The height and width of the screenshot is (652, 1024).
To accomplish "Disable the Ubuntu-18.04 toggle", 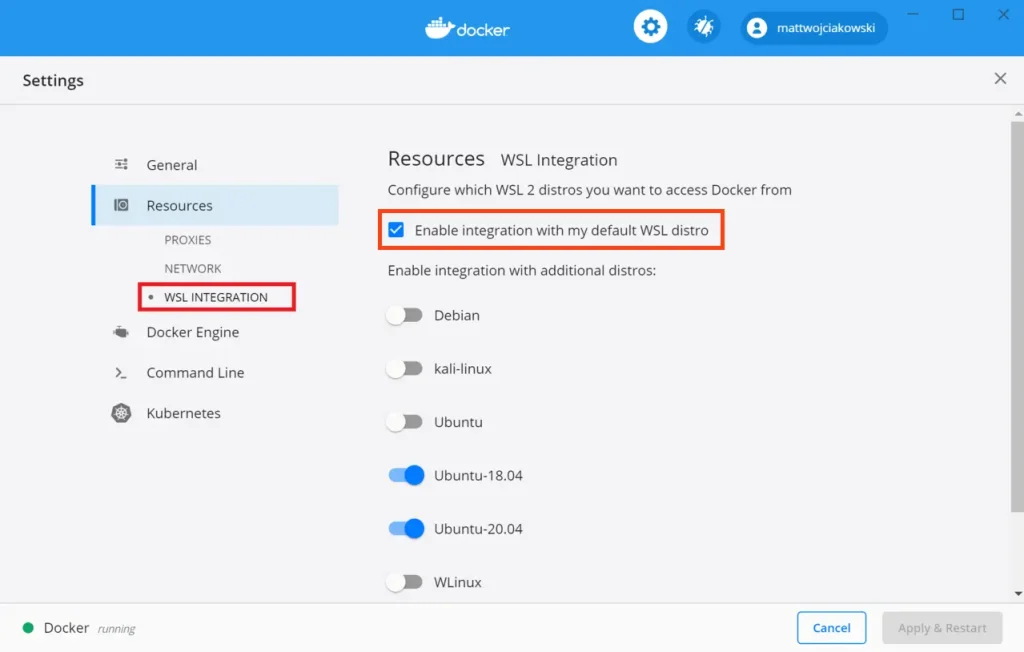I will [x=406, y=475].
